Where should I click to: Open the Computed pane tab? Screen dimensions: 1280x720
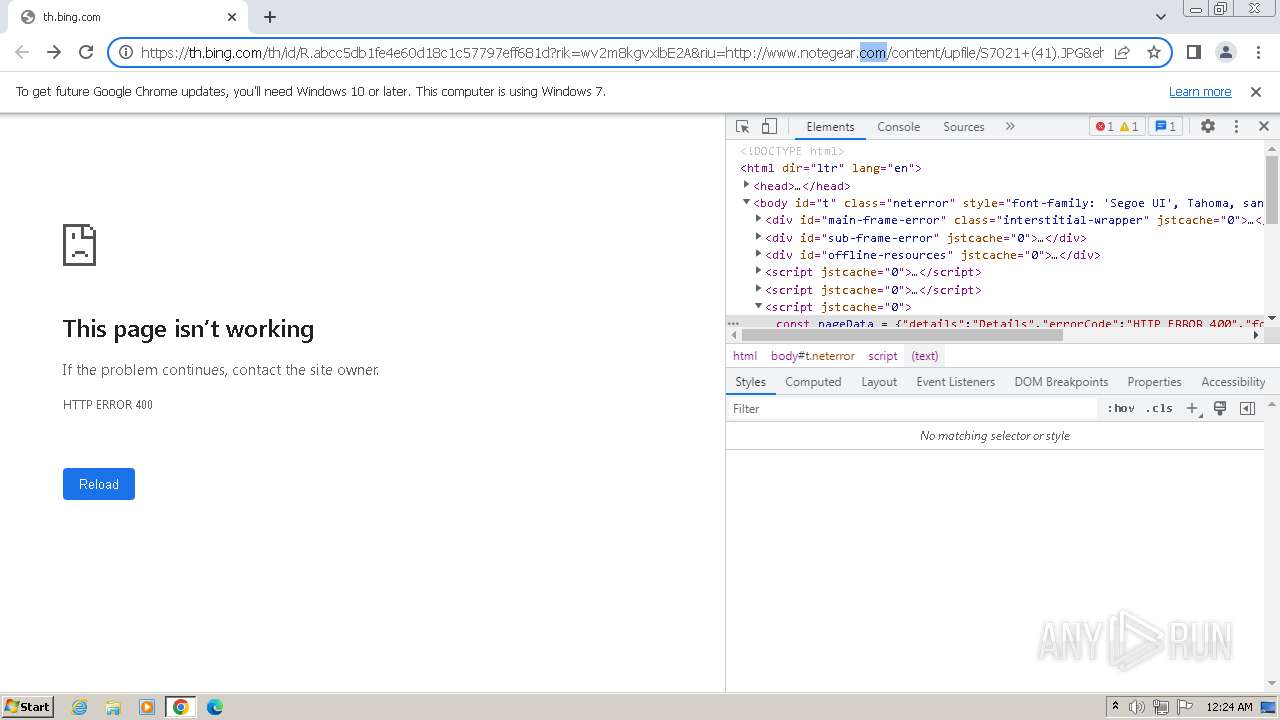tap(813, 382)
